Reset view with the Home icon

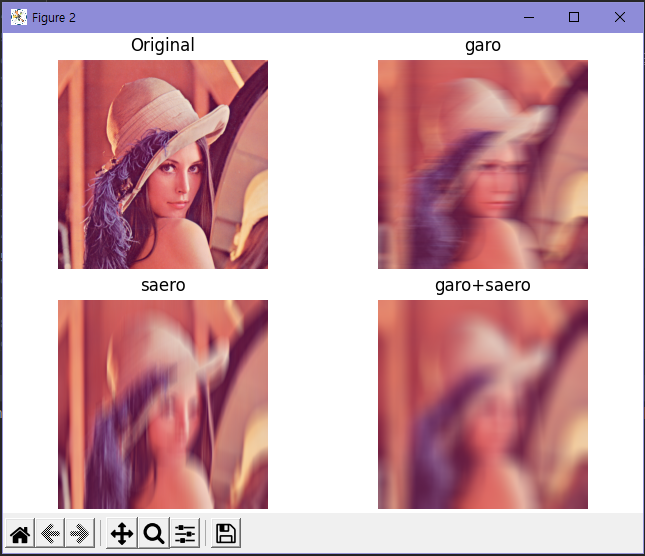20,533
